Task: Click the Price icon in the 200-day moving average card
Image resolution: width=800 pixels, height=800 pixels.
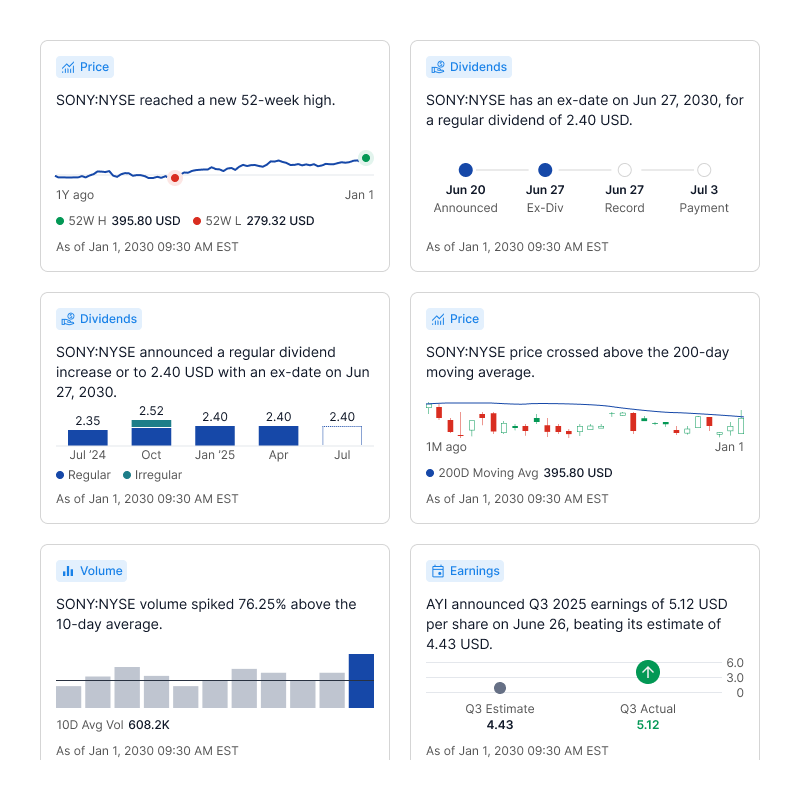Action: pyautogui.click(x=438, y=319)
